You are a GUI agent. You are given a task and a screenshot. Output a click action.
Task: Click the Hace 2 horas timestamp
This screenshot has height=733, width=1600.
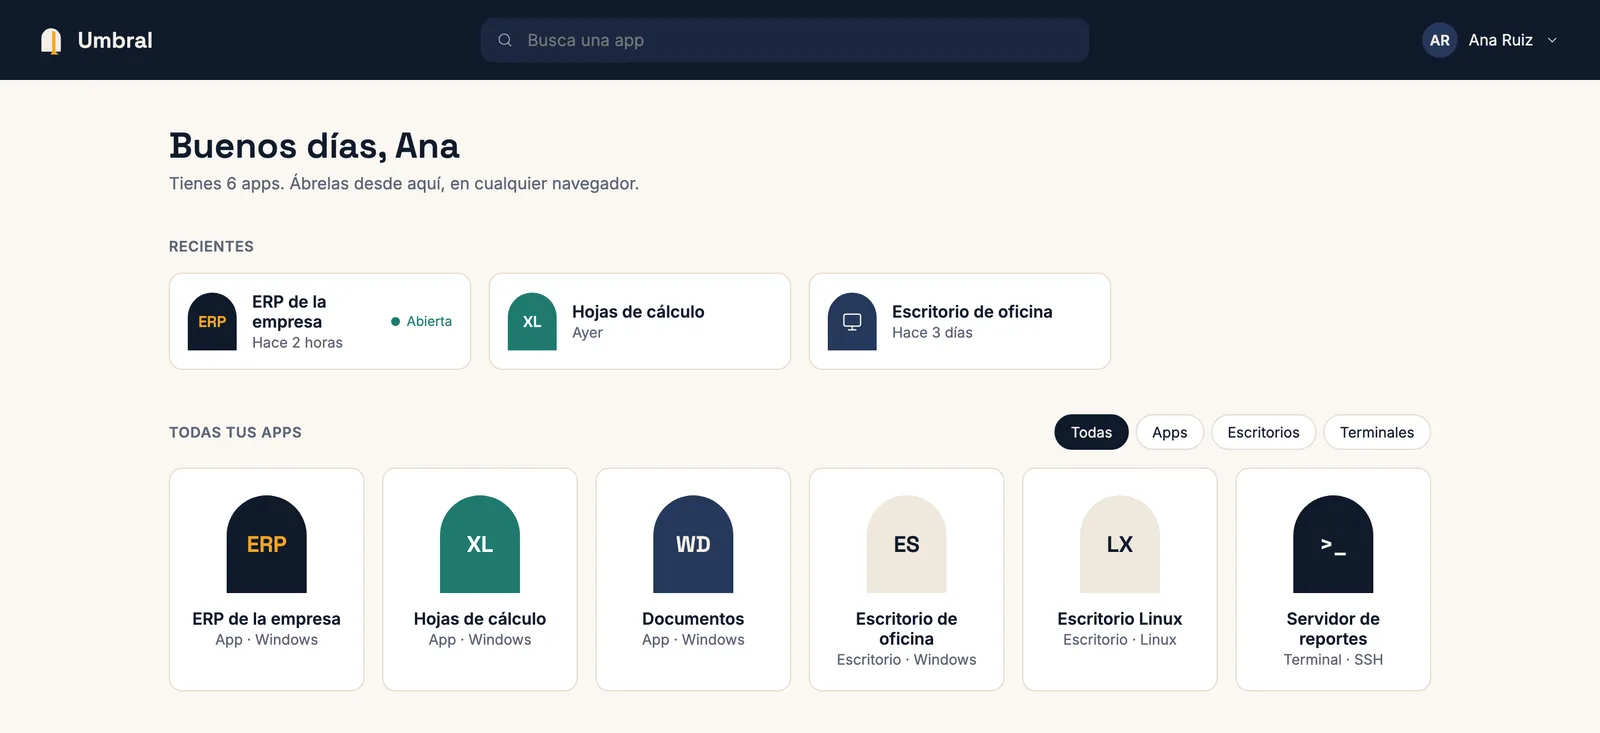click(x=297, y=342)
